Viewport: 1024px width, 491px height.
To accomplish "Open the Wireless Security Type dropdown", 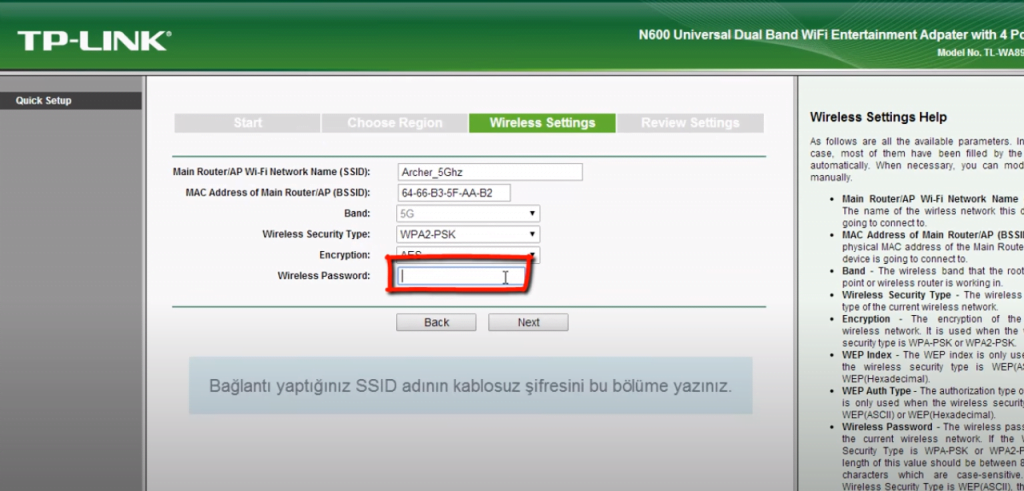I will (468, 234).
